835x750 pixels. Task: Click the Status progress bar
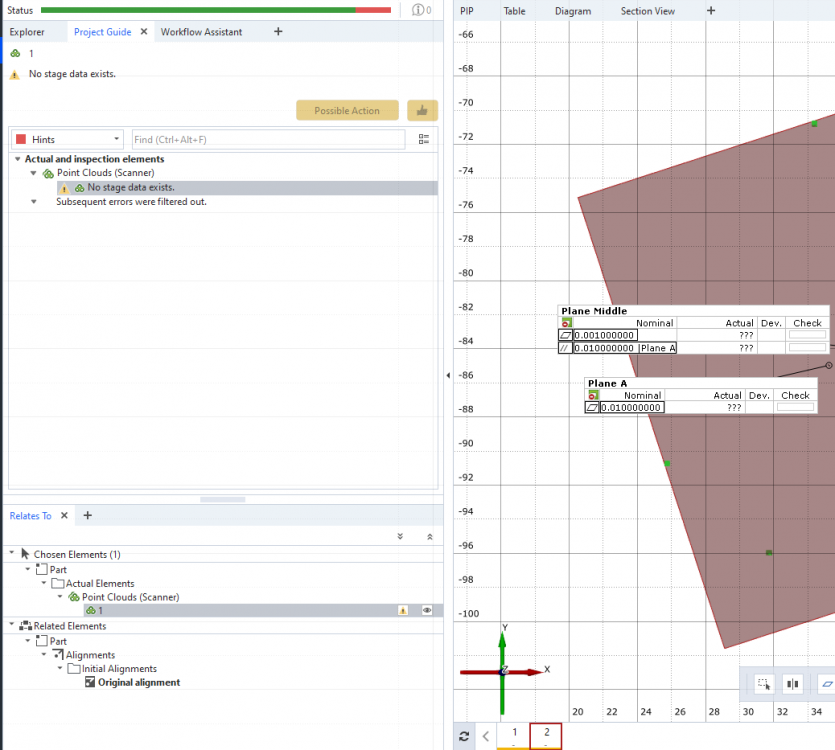point(215,10)
